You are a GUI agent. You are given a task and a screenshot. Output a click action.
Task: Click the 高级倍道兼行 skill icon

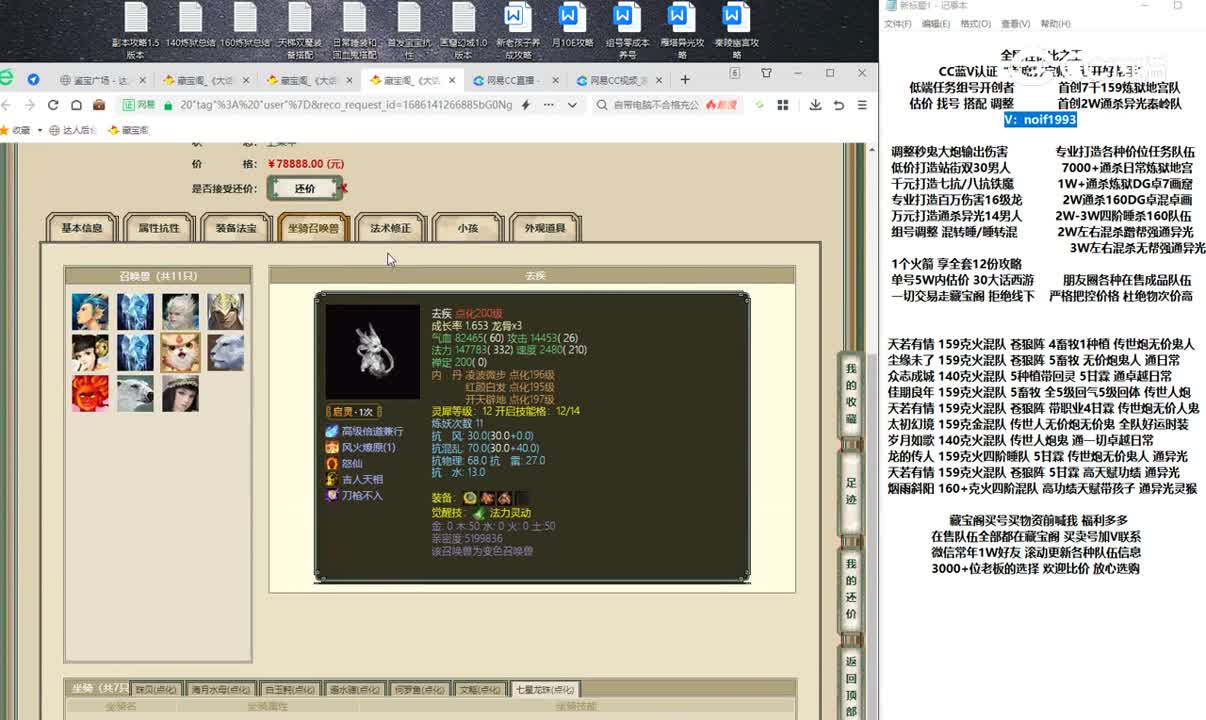[x=332, y=431]
